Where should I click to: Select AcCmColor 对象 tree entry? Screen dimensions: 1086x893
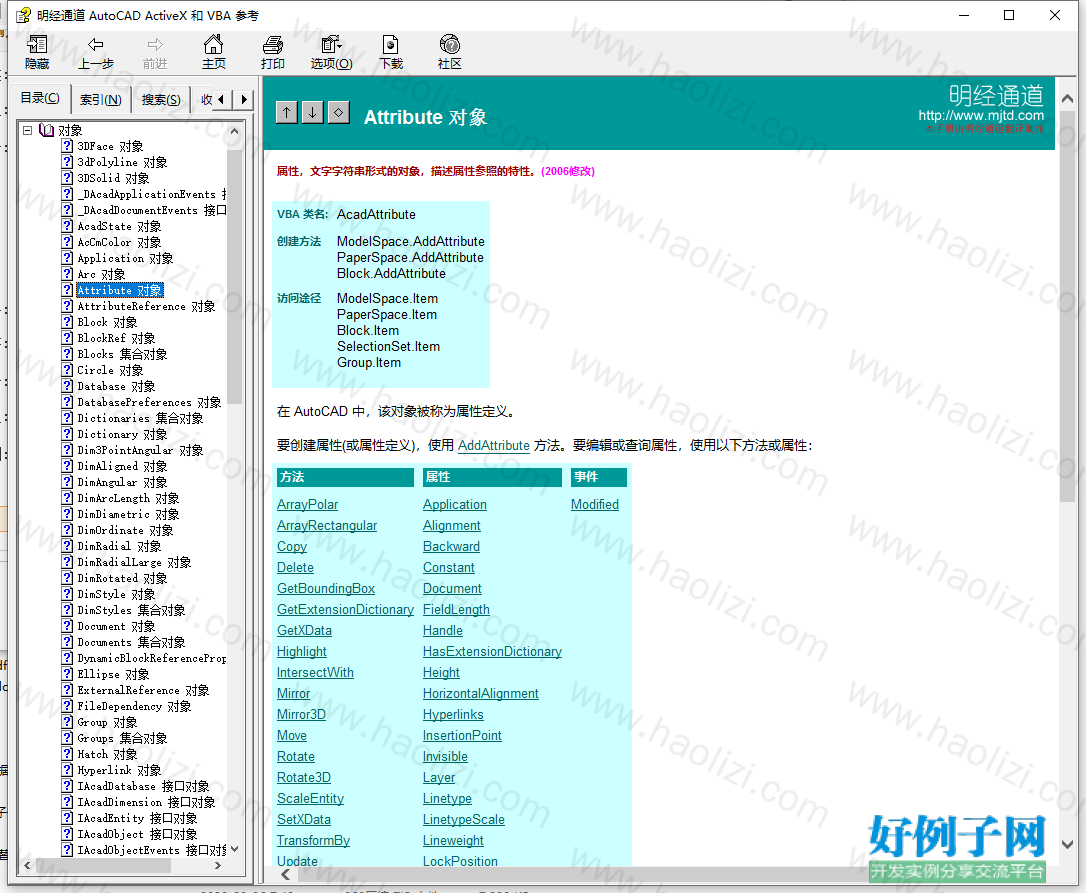click(119, 242)
